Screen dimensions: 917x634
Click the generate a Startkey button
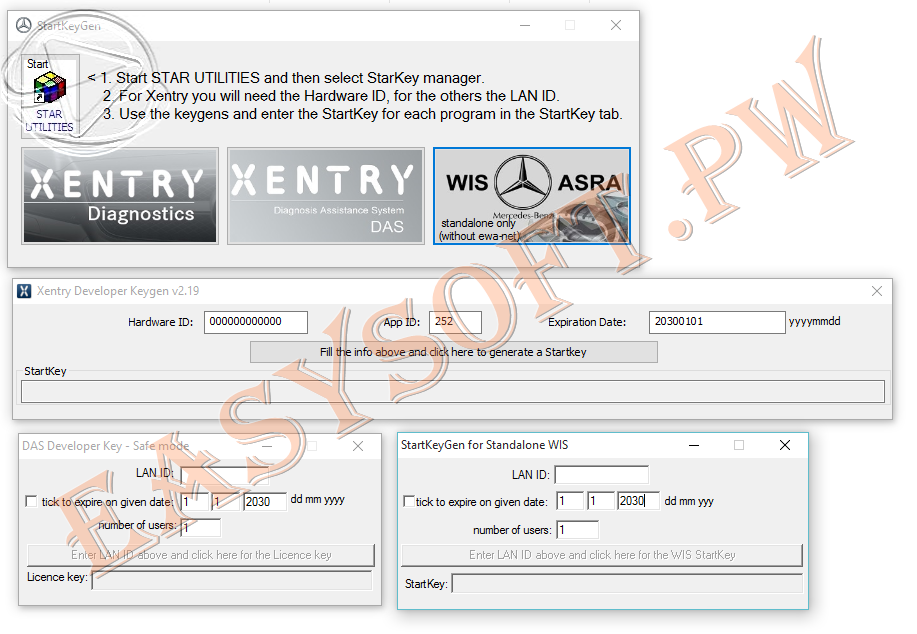tap(454, 352)
